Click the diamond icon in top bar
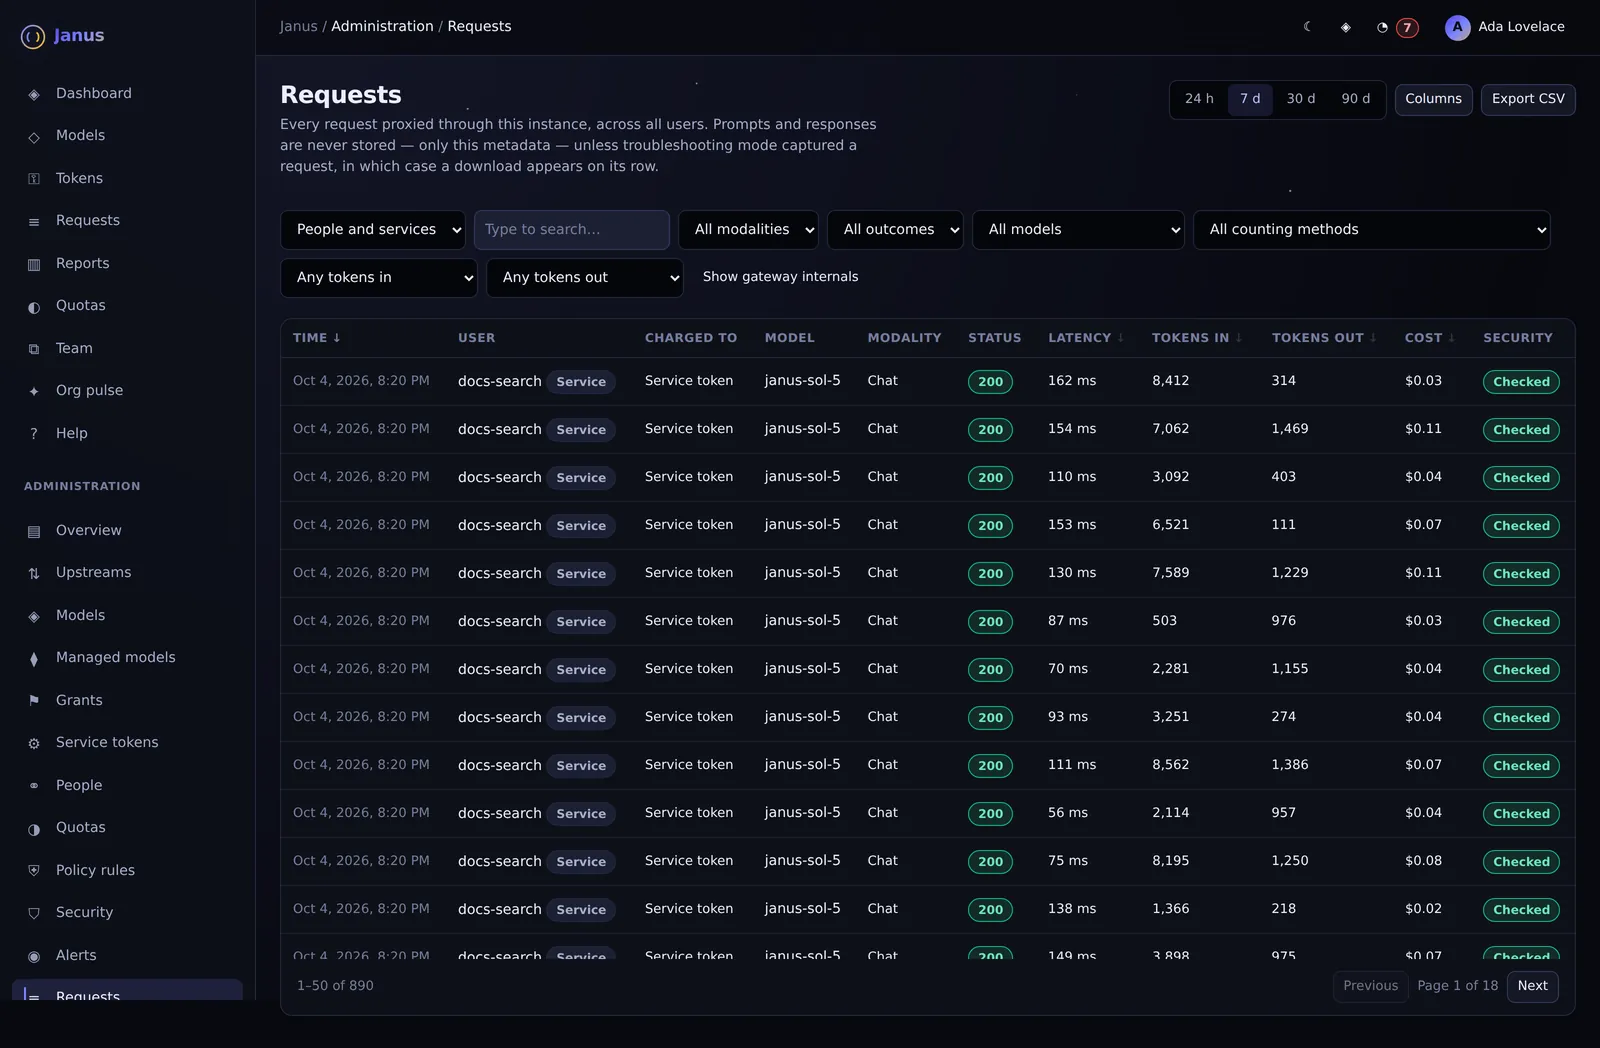The image size is (1600, 1048). point(1345,27)
